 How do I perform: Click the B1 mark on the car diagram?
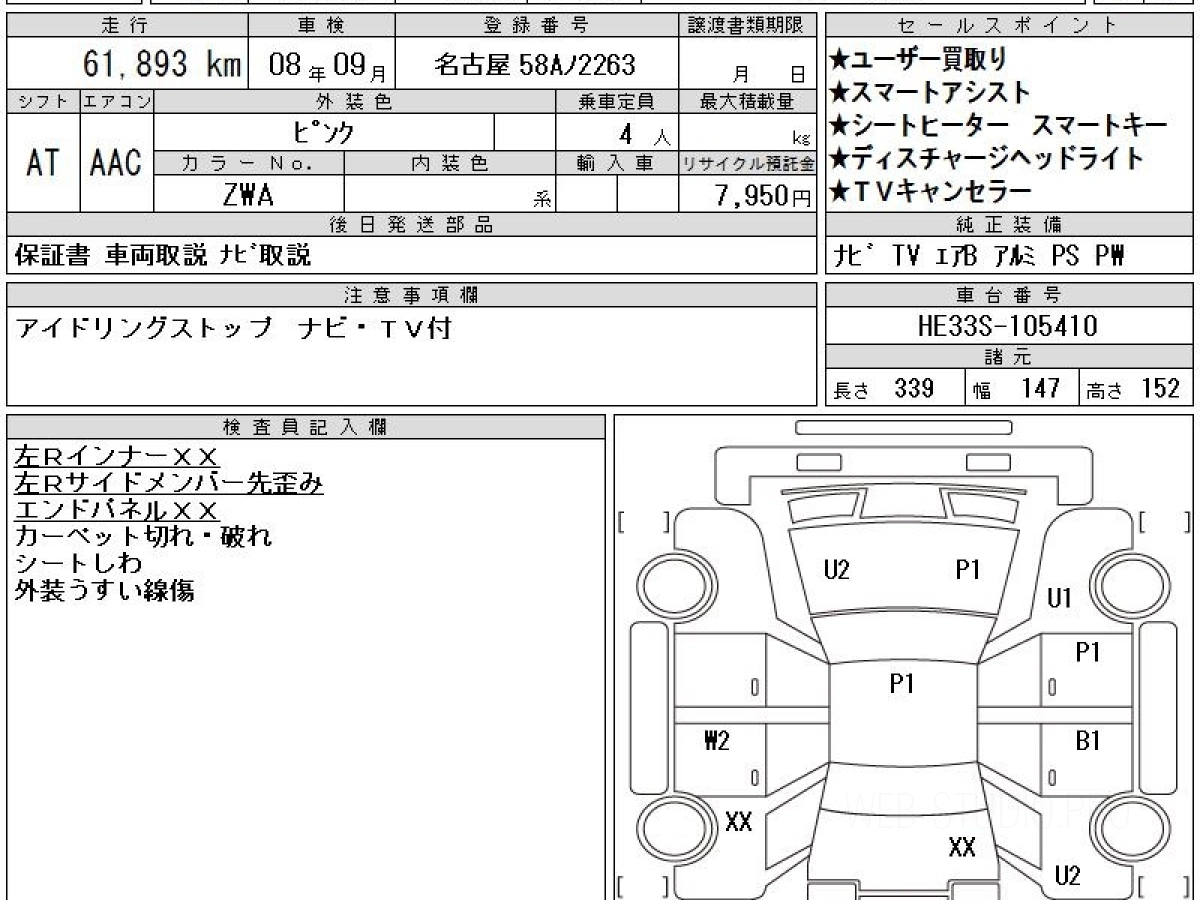(1088, 741)
